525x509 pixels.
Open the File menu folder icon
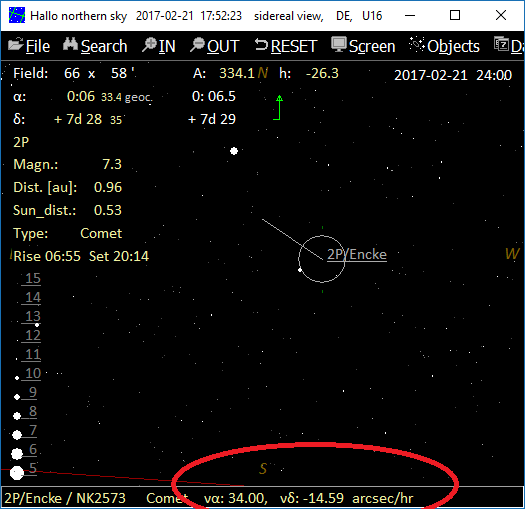click(15, 45)
